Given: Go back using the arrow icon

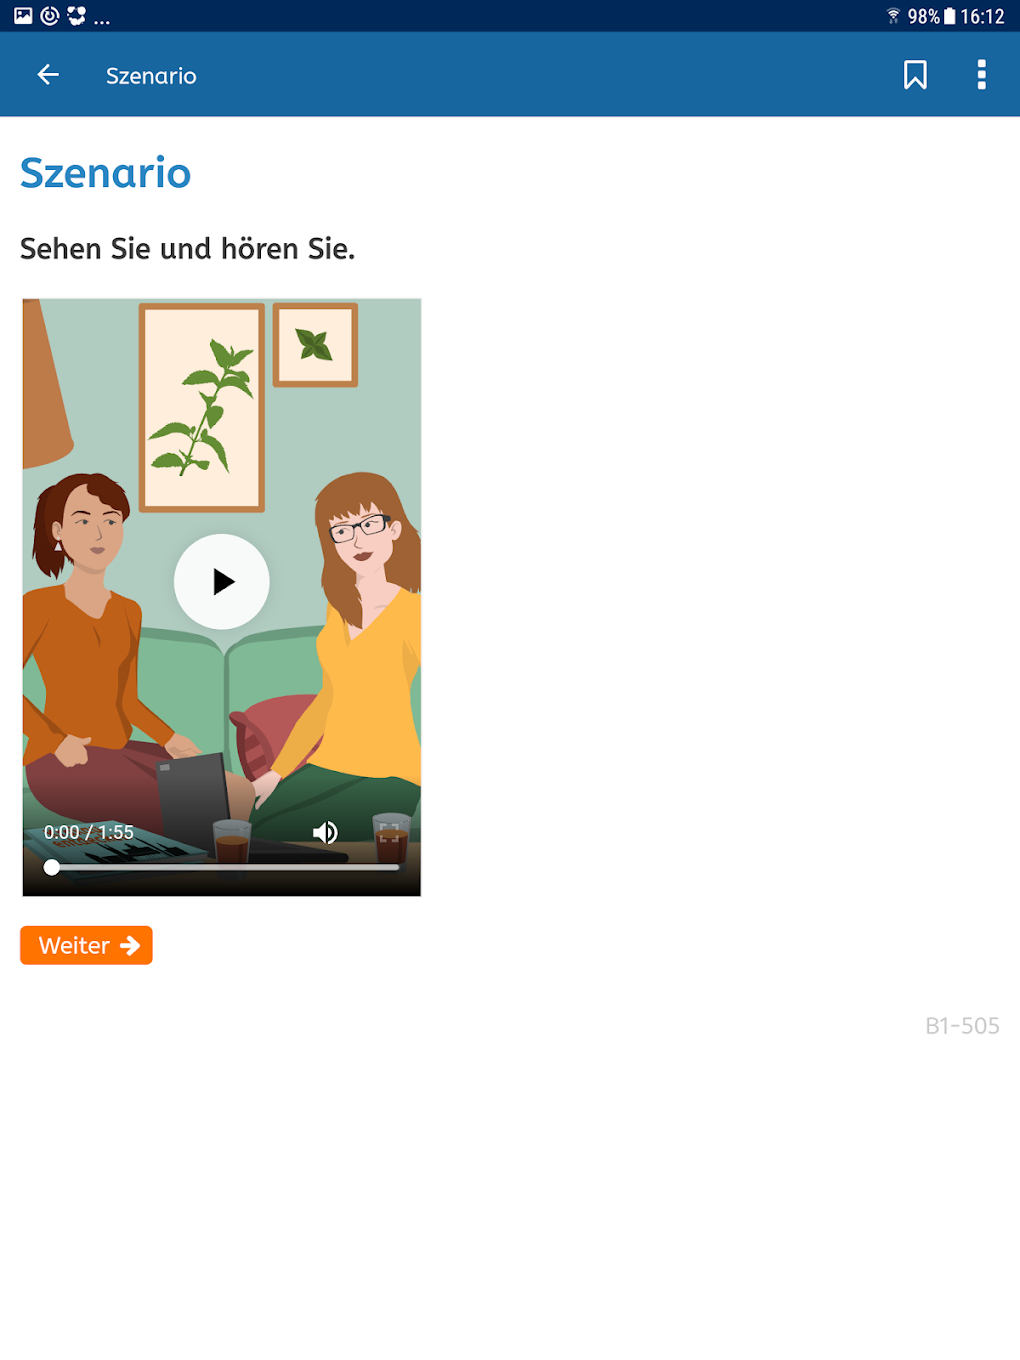Looking at the screenshot, I should [48, 75].
